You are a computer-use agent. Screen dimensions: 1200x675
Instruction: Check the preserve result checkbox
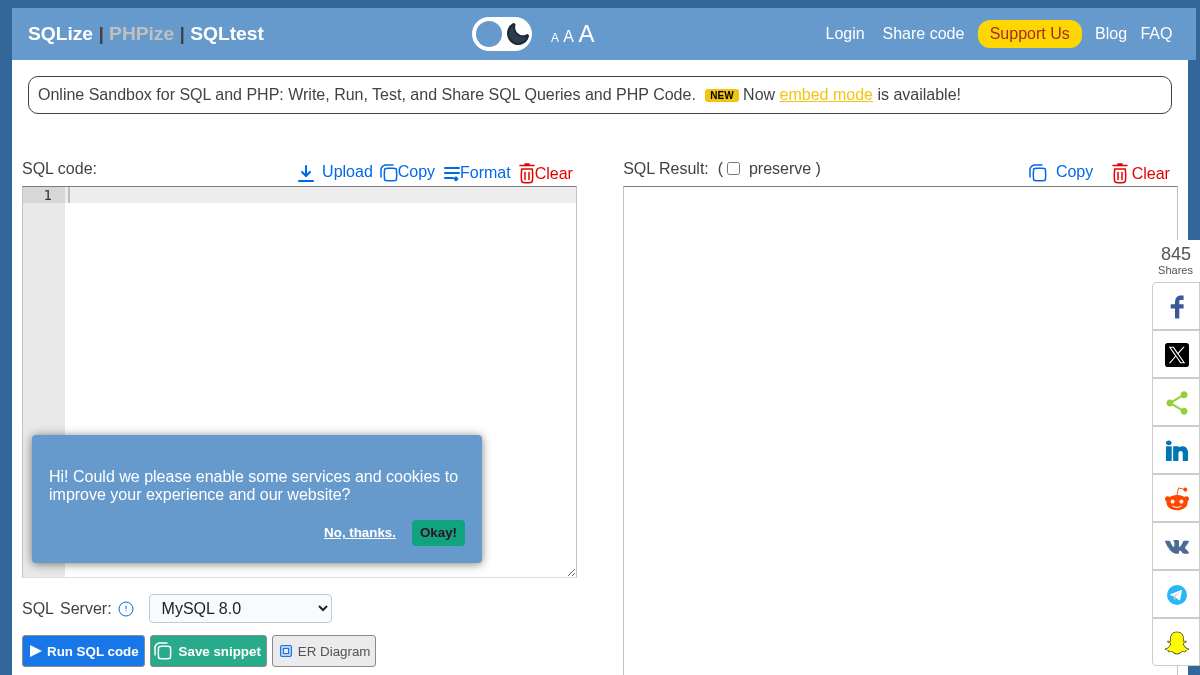[733, 169]
